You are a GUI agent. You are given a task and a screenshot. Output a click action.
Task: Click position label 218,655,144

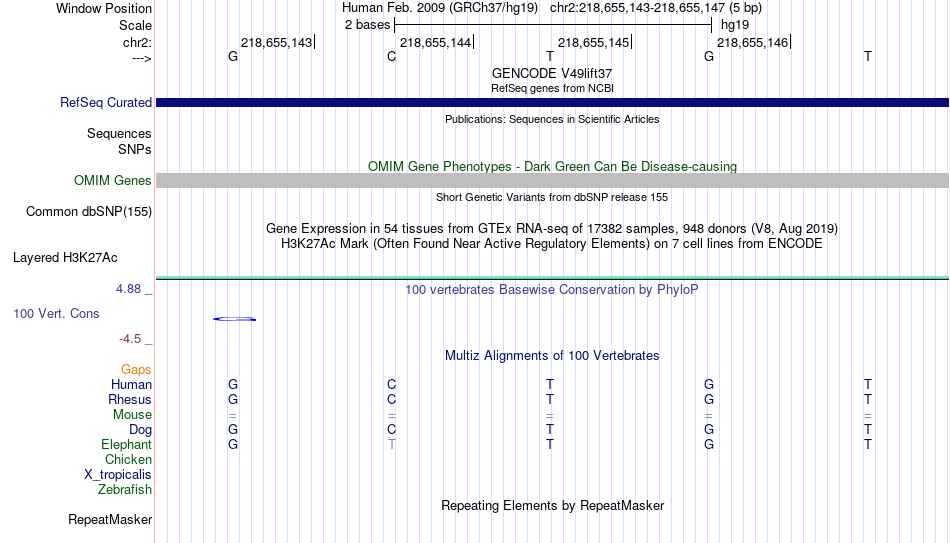435,42
